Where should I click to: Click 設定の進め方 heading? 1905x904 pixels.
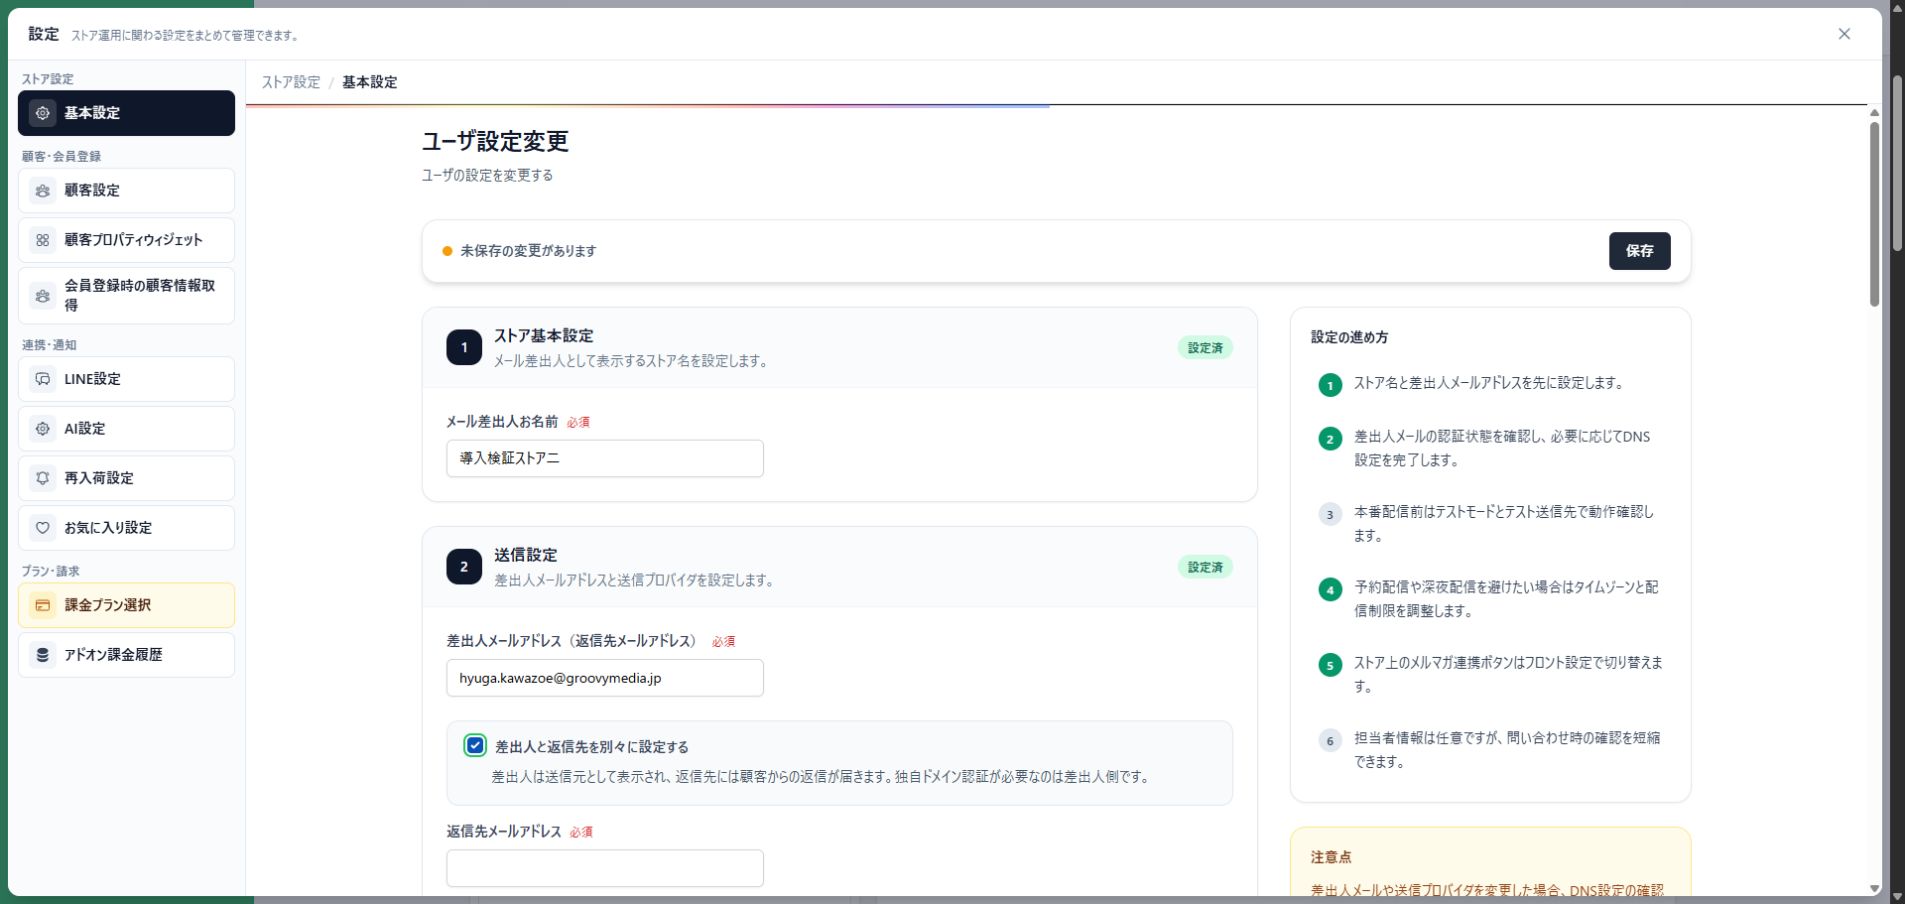1349,337
